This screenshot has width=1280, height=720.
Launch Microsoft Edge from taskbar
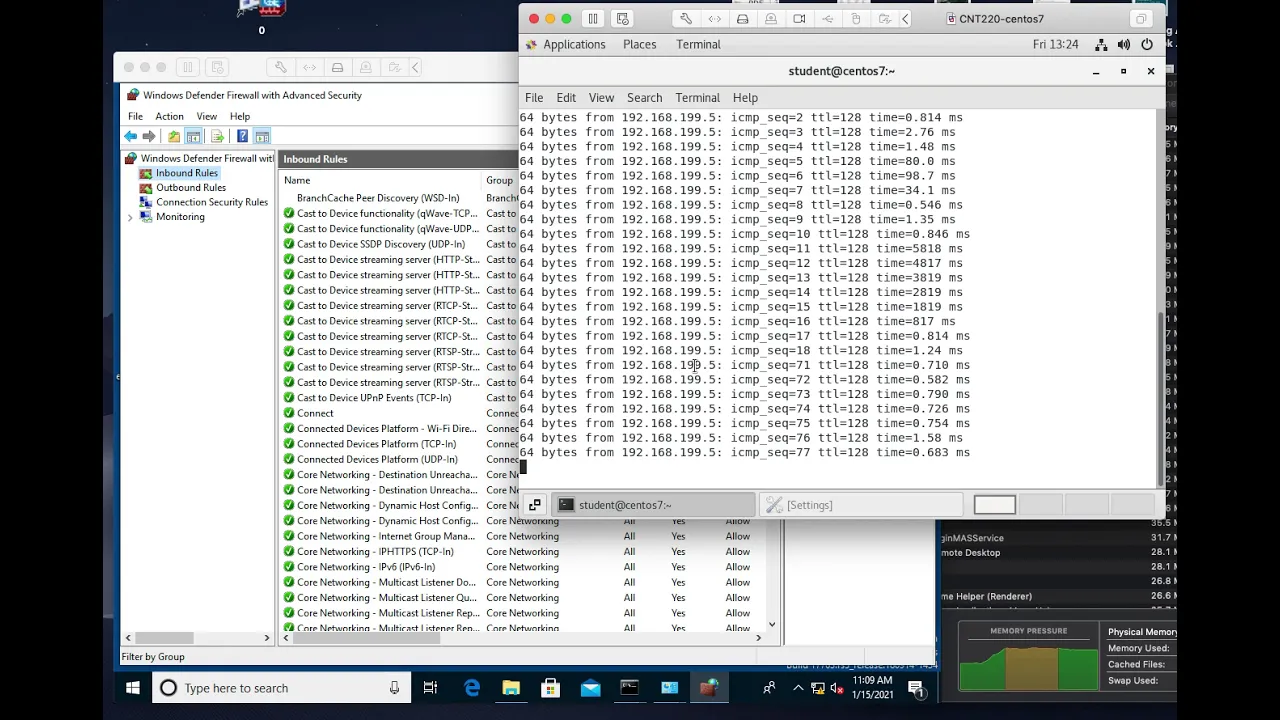click(x=471, y=688)
